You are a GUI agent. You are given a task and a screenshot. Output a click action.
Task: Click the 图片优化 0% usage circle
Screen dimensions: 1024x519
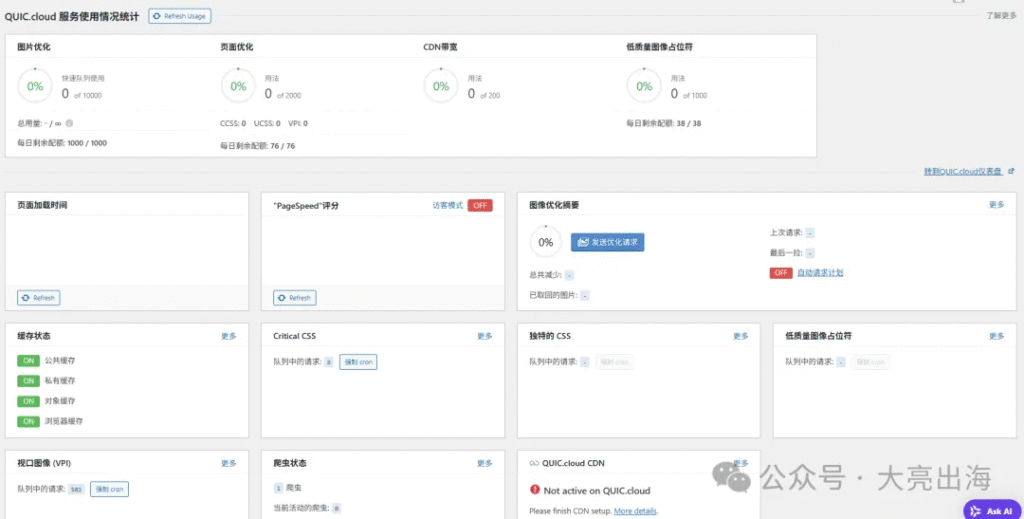(35, 86)
